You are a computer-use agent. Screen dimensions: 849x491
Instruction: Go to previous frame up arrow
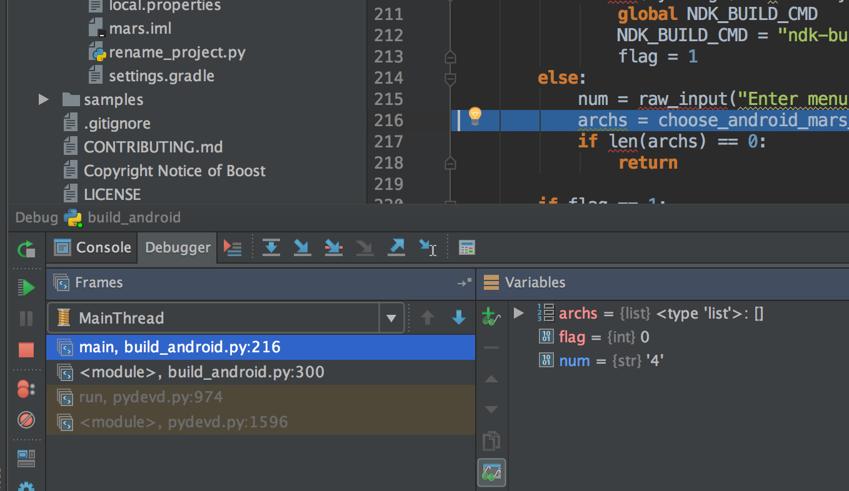[x=427, y=318]
